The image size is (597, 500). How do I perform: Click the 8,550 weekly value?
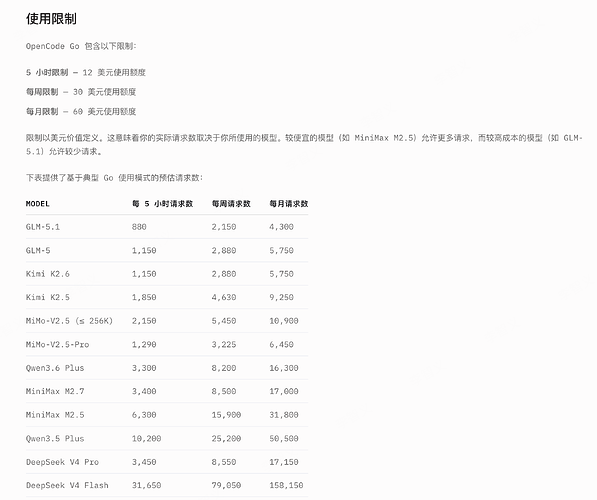click(224, 462)
